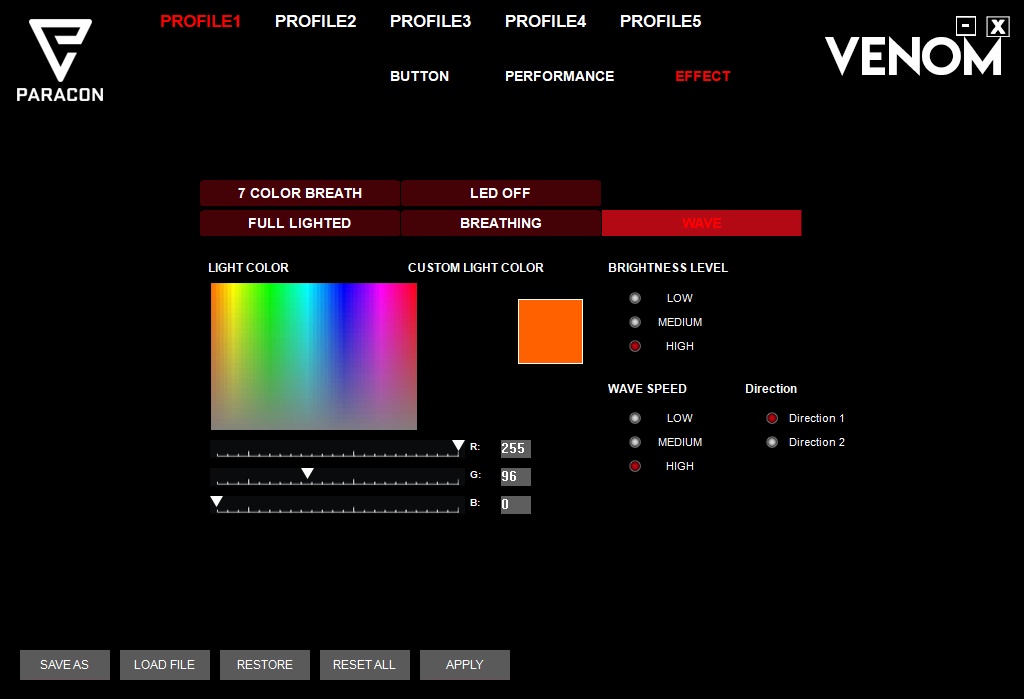Select FULL LIGHTED lighting mode
This screenshot has width=1024, height=699.
300,223
